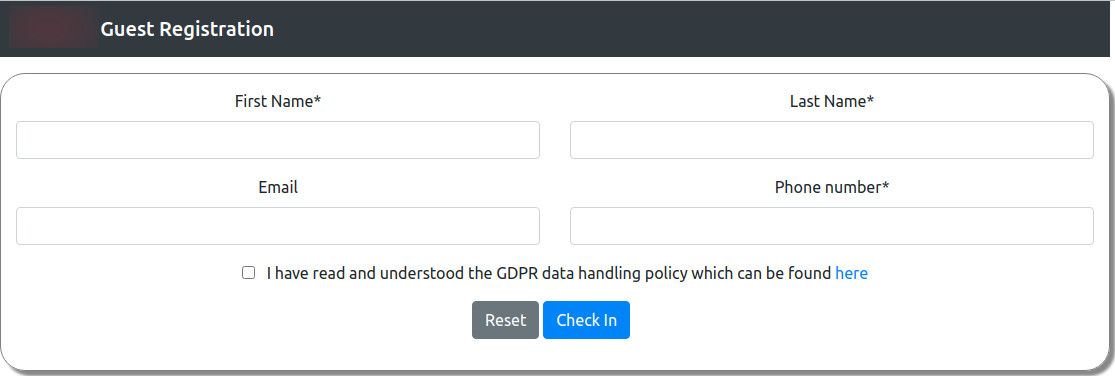Select the Phone number text box
The width and height of the screenshot is (1115, 376).
click(x=831, y=226)
